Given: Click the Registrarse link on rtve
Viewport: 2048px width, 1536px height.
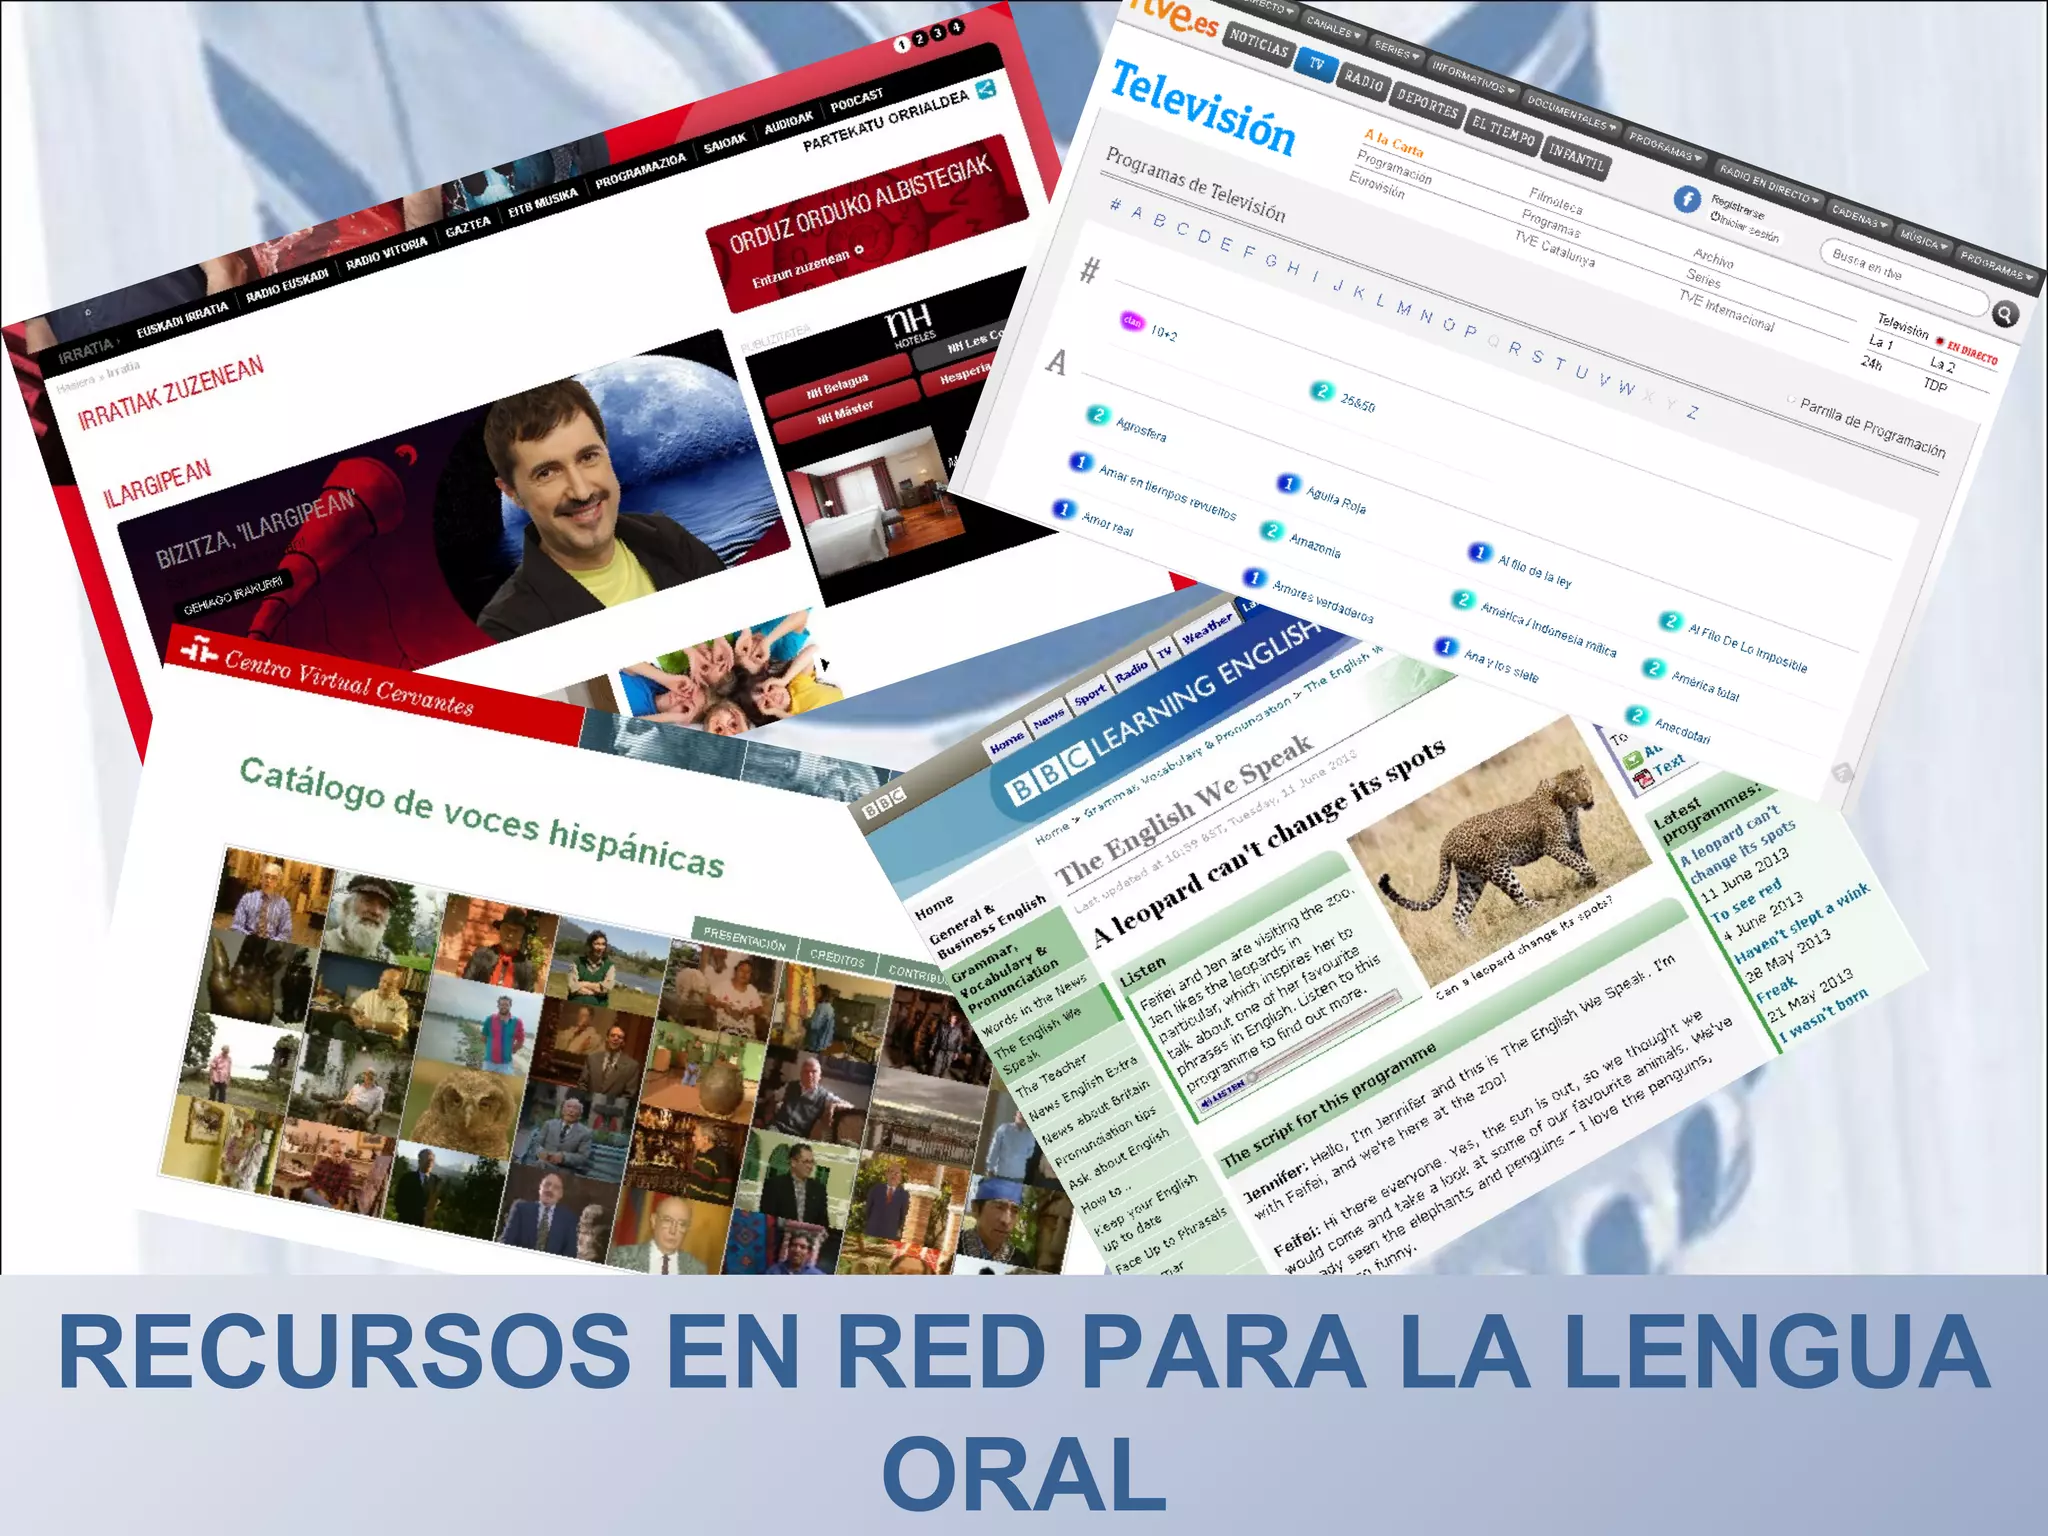Looking at the screenshot, I should 1737,206.
